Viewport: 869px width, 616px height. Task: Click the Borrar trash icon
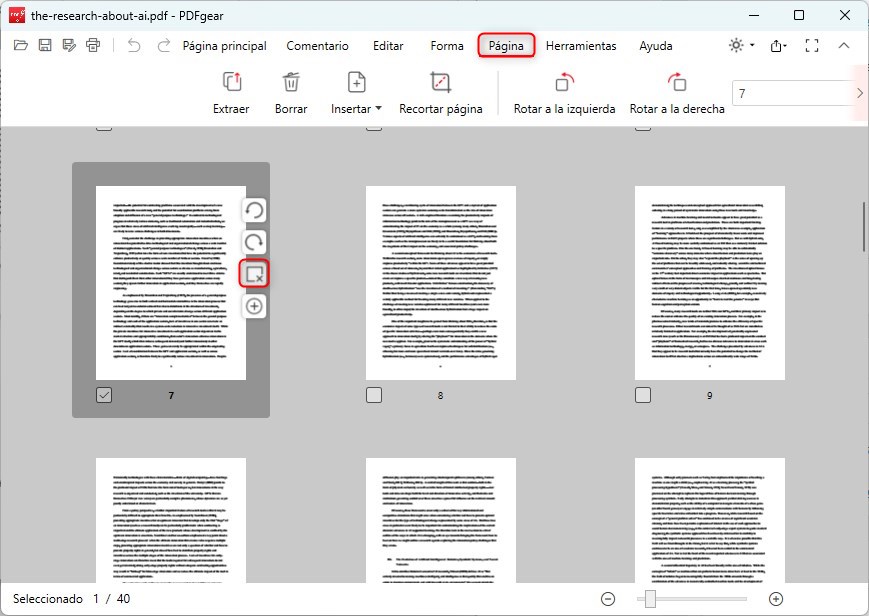coord(290,84)
